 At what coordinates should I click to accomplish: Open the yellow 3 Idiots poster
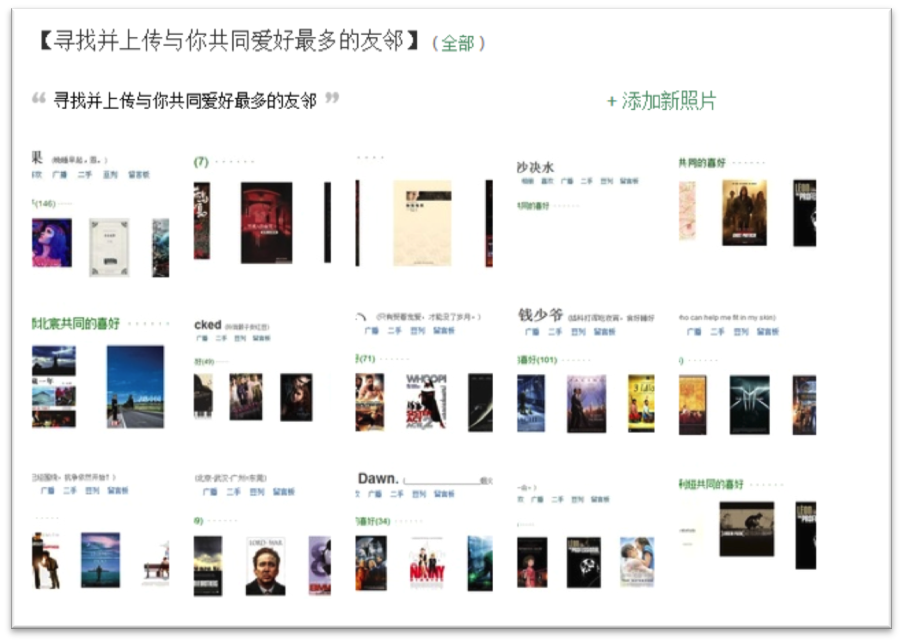coord(641,403)
